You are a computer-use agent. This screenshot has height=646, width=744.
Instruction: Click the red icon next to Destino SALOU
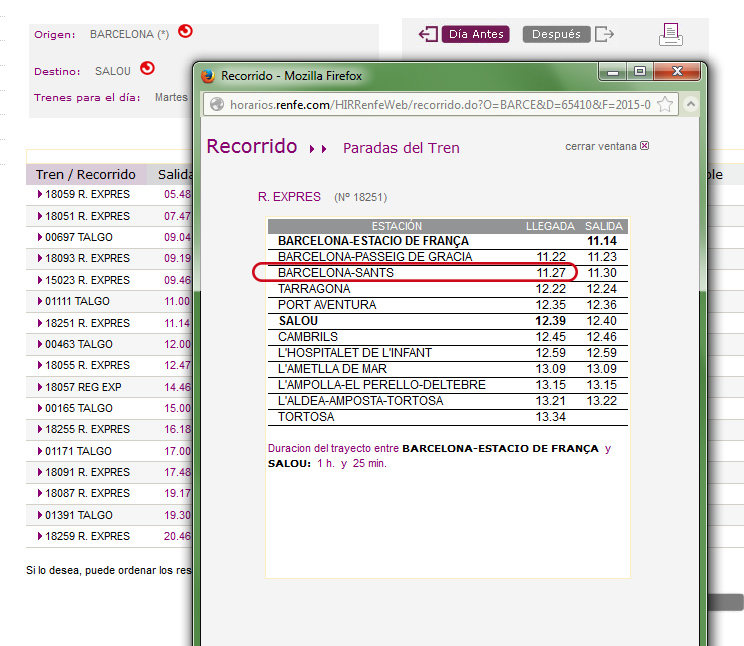pos(148,68)
